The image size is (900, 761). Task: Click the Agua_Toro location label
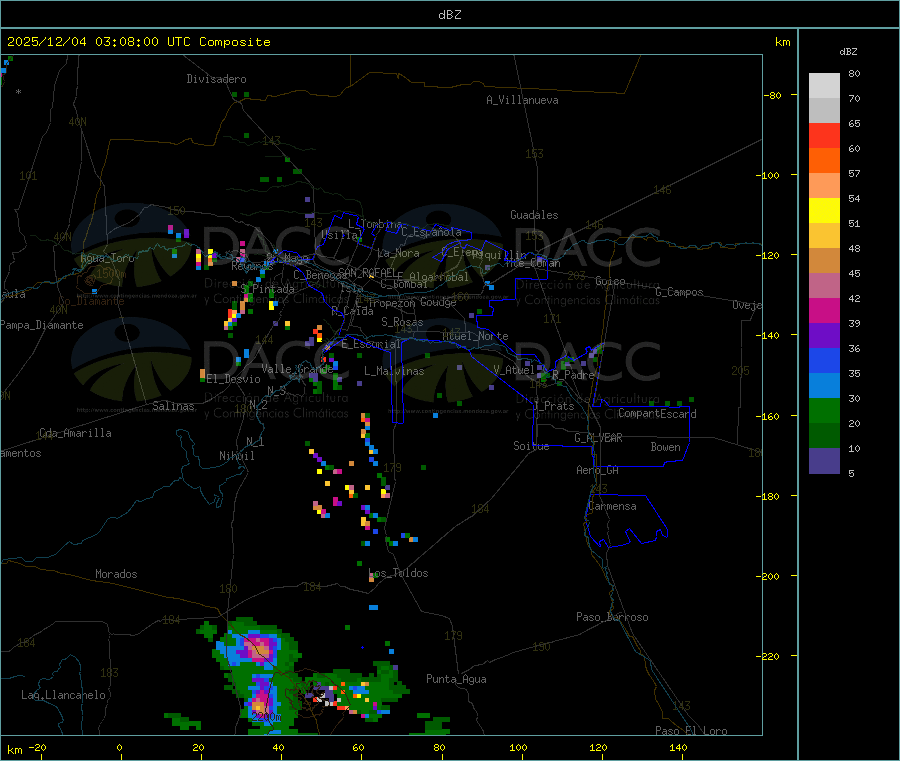(x=107, y=258)
